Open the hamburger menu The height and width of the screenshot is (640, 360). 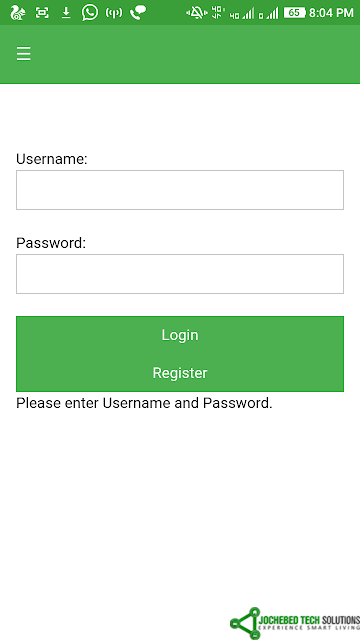click(x=24, y=54)
